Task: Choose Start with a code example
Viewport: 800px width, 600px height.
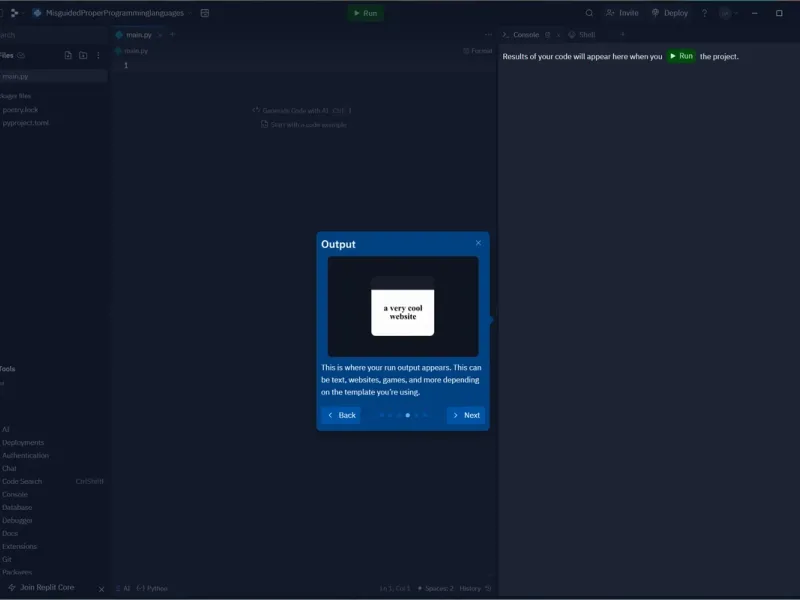Action: (304, 124)
